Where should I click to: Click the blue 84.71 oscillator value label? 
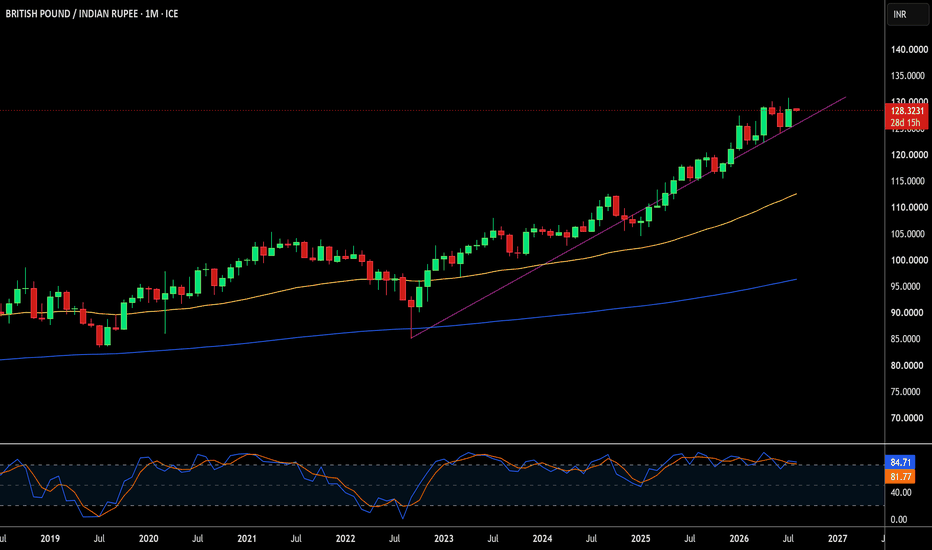pyautogui.click(x=900, y=463)
